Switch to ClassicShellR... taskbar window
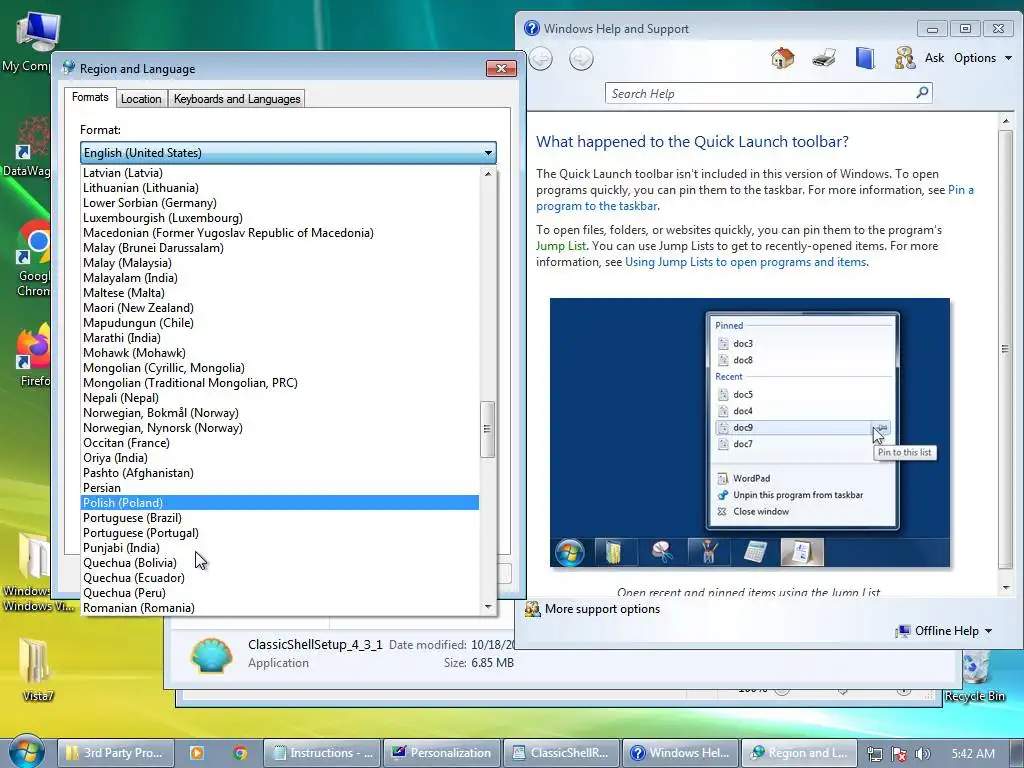The image size is (1024, 768). pos(561,753)
